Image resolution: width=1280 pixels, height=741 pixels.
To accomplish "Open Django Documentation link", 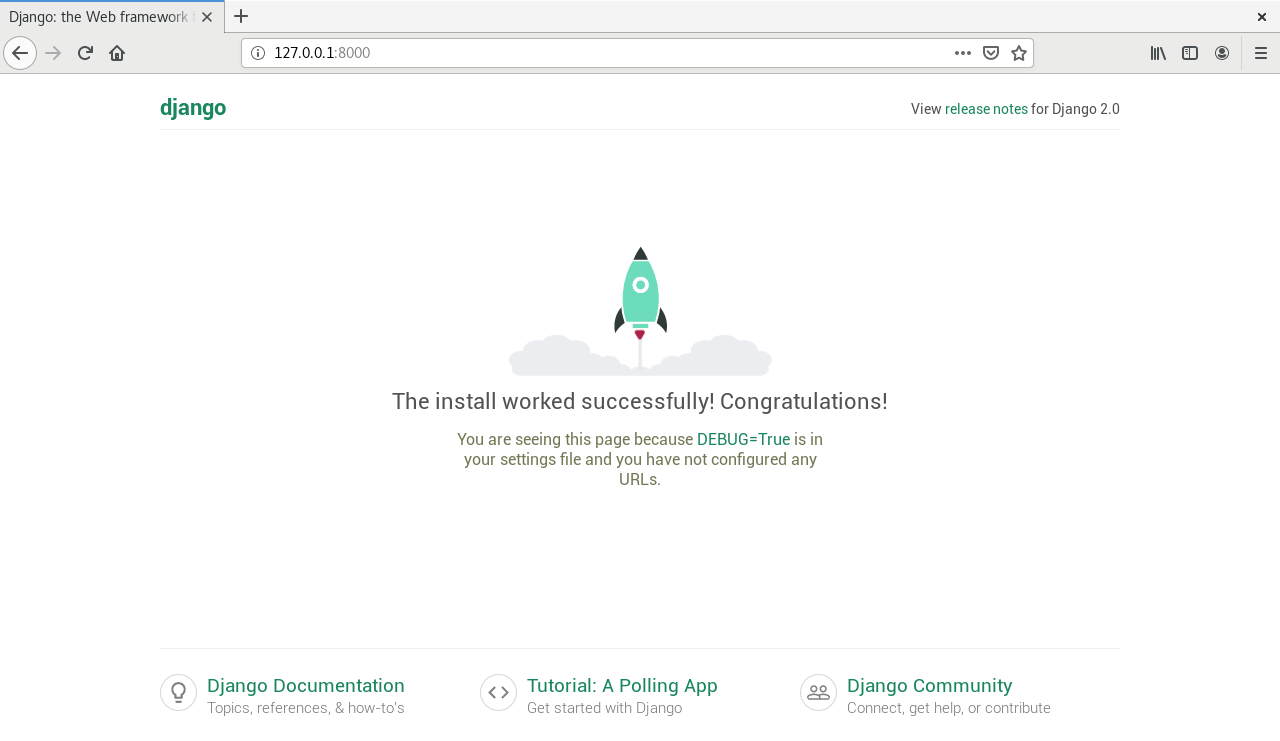I will (x=306, y=686).
